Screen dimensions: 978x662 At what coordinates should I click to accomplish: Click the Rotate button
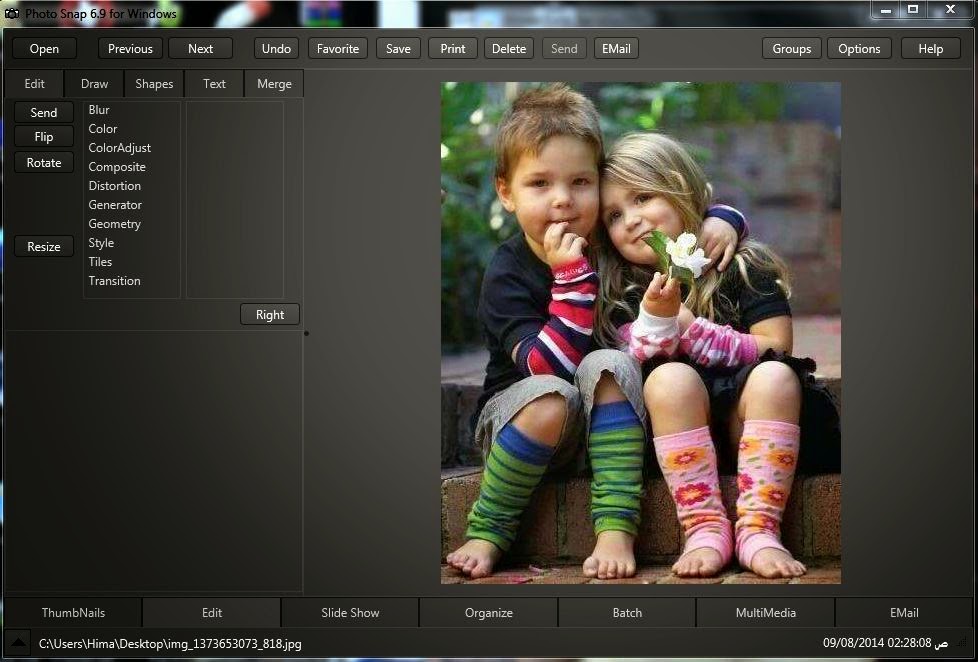click(x=44, y=163)
